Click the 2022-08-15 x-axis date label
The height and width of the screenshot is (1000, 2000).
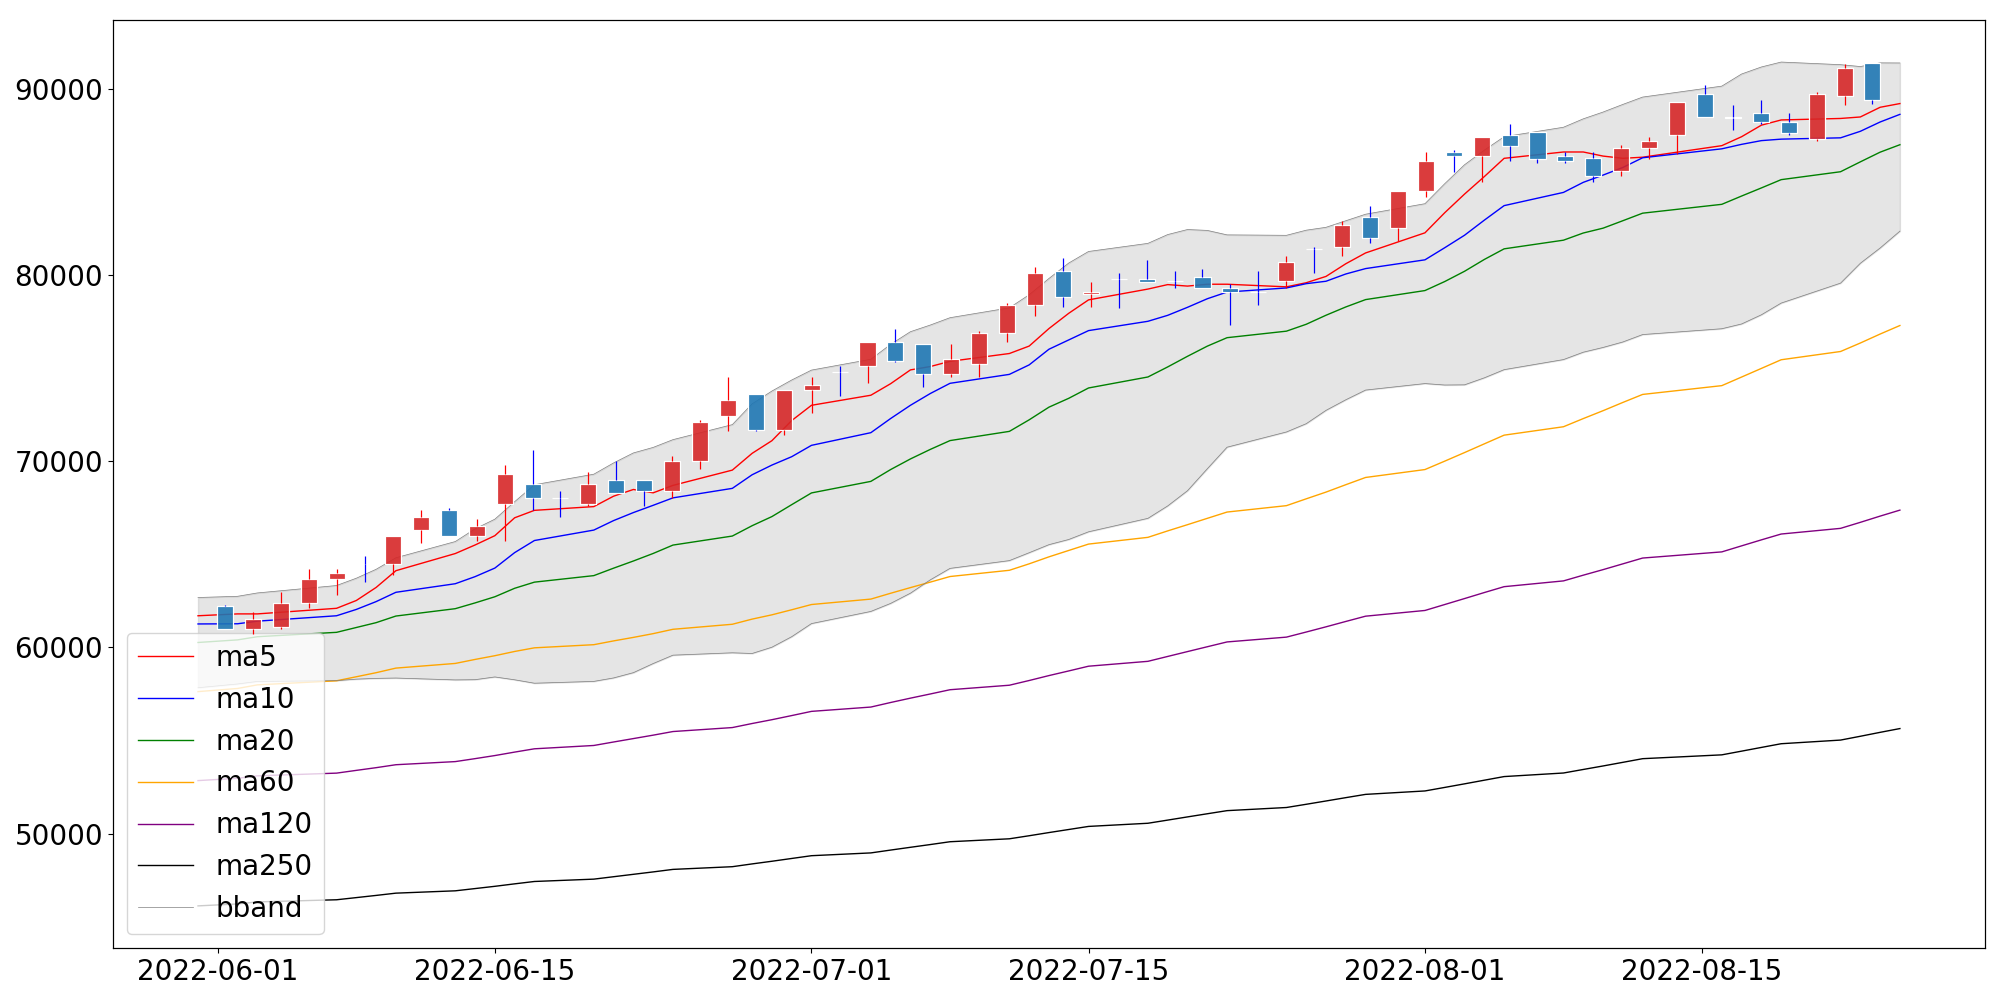[1702, 971]
